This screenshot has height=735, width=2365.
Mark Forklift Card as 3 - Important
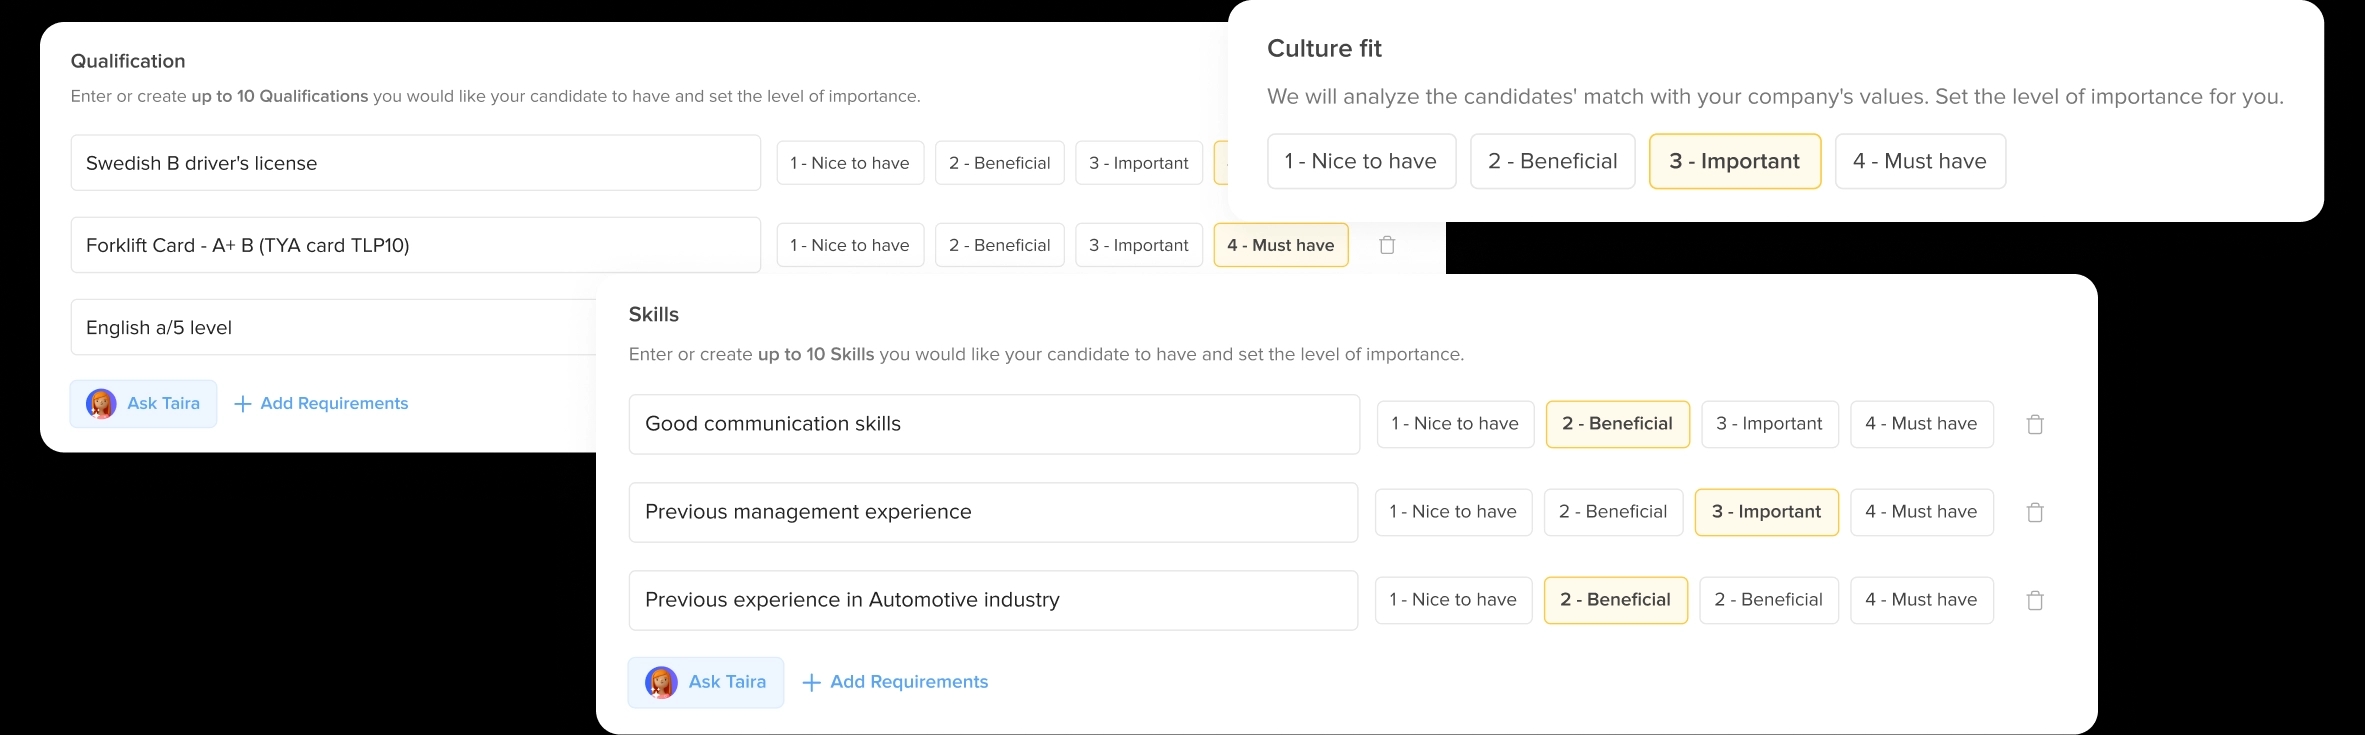pos(1138,245)
